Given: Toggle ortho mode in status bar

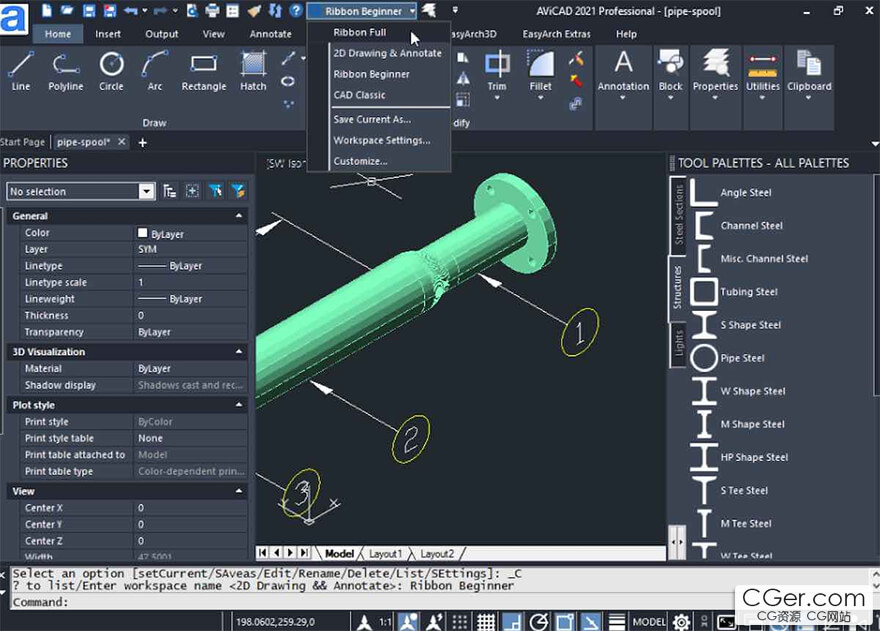Looking at the screenshot, I should point(512,622).
